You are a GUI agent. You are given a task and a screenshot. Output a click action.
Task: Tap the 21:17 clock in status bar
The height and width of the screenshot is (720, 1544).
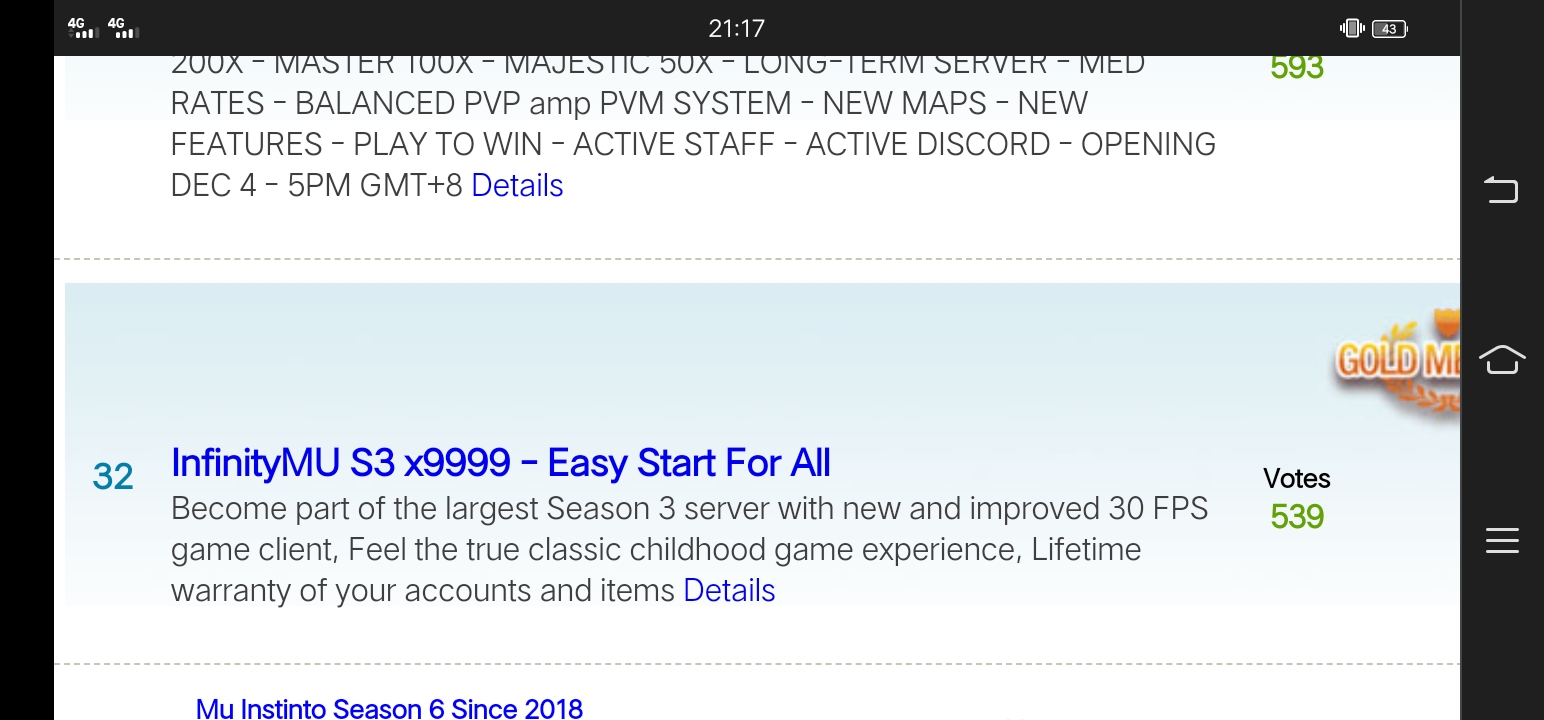tap(736, 29)
